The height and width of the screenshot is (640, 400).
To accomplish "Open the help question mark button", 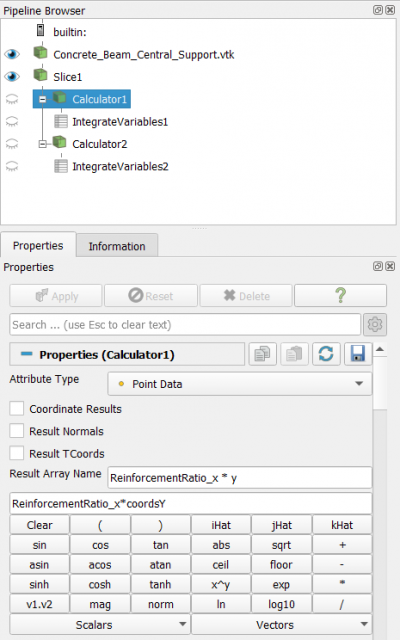I will coord(340,296).
